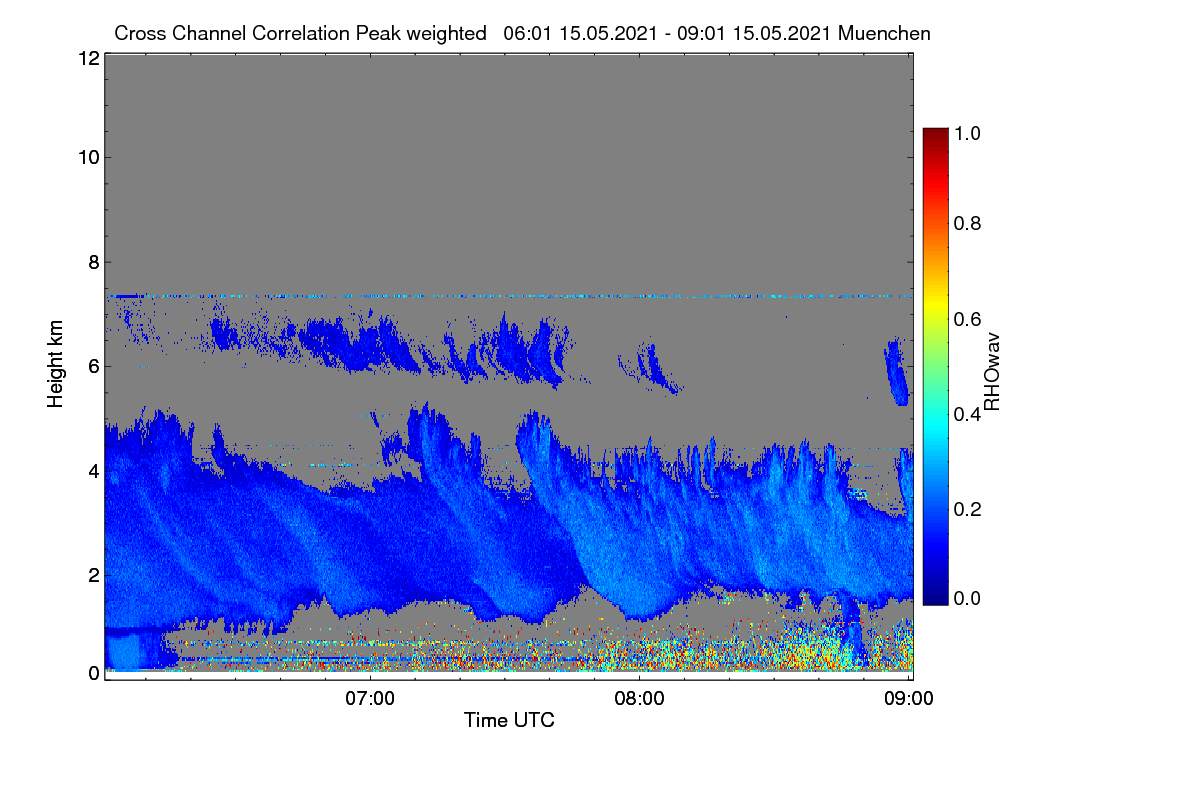The height and width of the screenshot is (800, 1200).
Task: Click the 'RHOwav' colorbar label
Action: (x=992, y=372)
